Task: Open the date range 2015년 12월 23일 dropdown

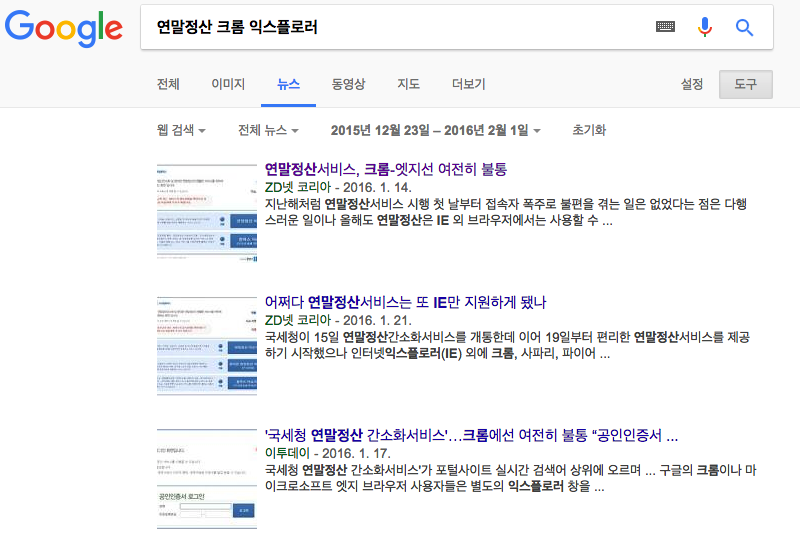Action: pyautogui.click(x=435, y=130)
